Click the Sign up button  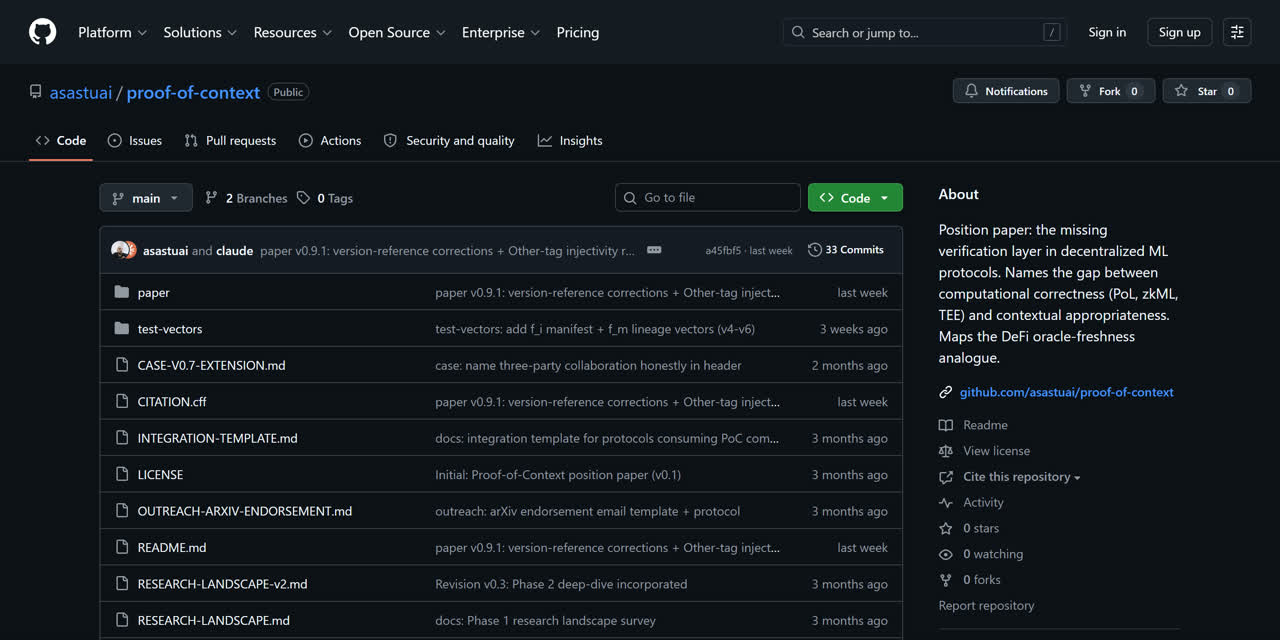pos(1180,32)
